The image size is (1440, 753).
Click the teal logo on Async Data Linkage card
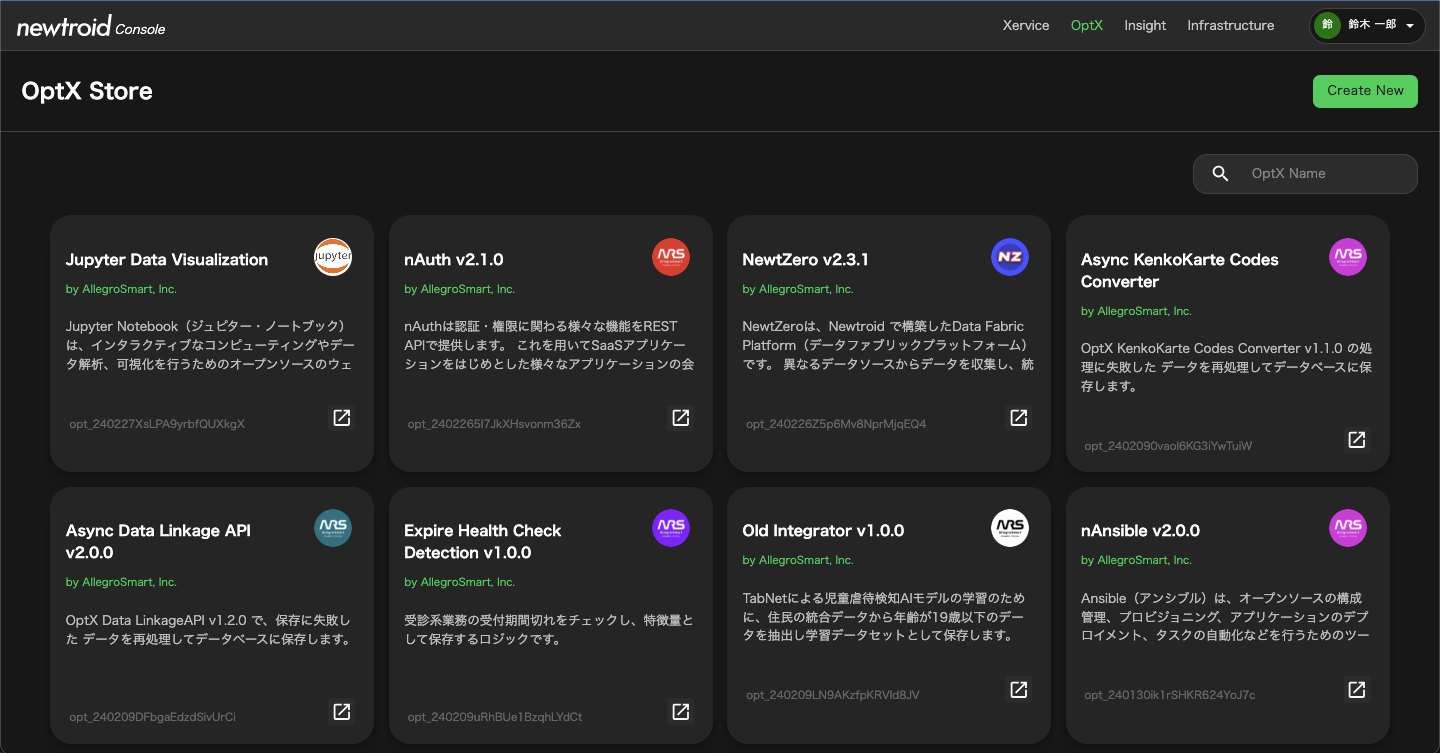click(333, 528)
